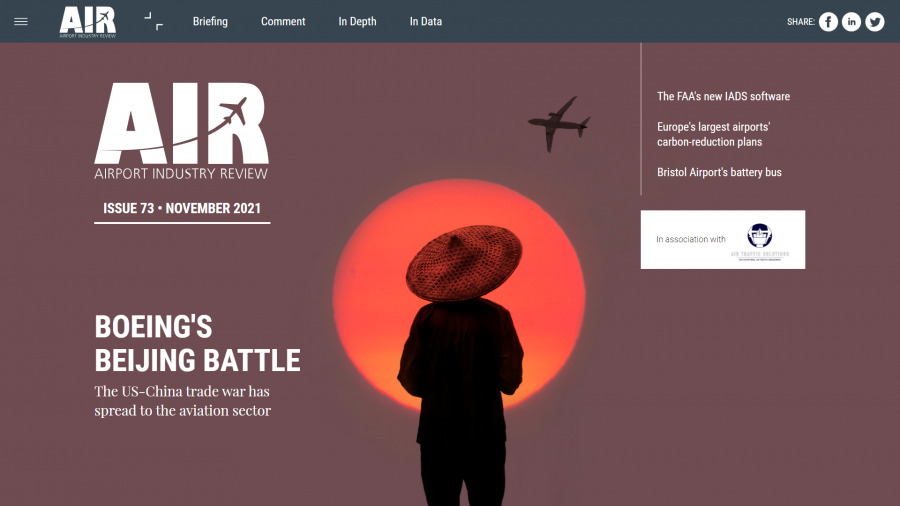The height and width of the screenshot is (506, 900).
Task: Click the large Airport Industry Review cover logo
Action: pos(182,131)
